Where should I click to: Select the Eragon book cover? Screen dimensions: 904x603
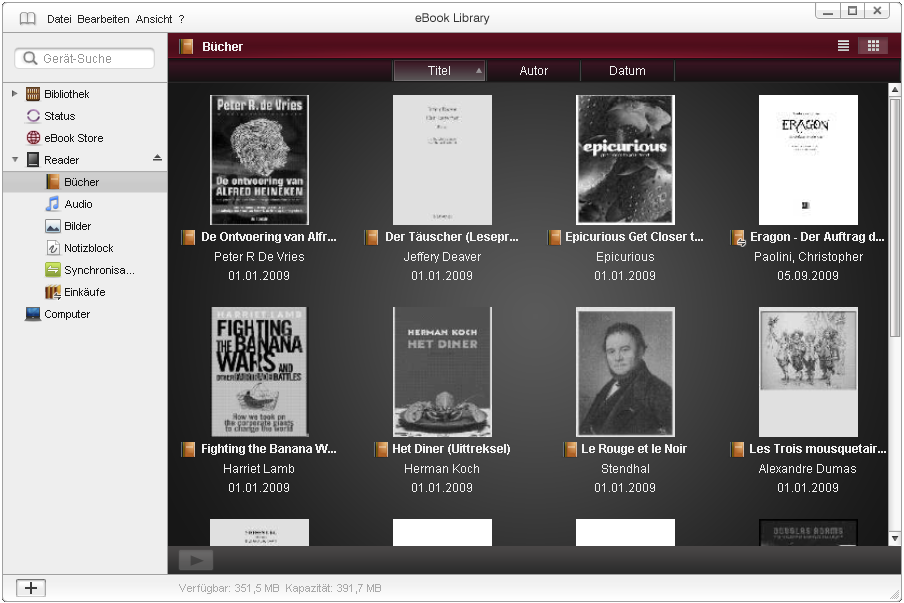[808, 160]
